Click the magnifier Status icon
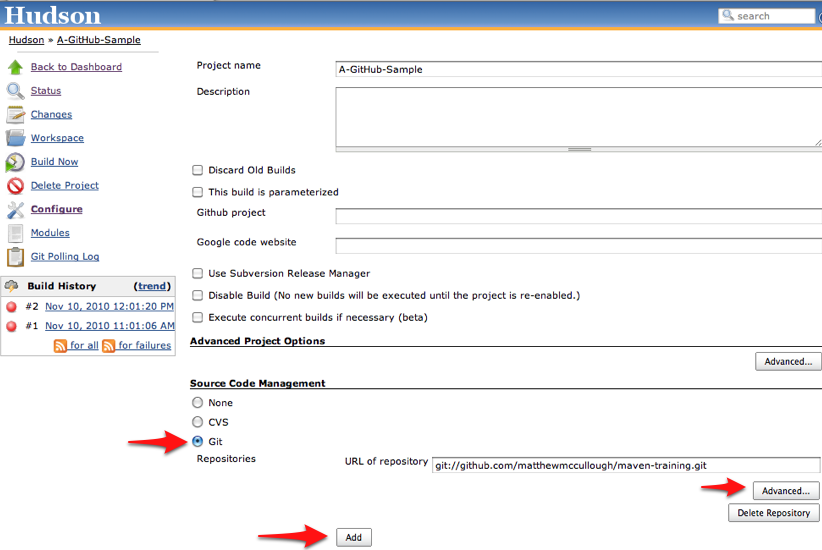 click(x=15, y=91)
